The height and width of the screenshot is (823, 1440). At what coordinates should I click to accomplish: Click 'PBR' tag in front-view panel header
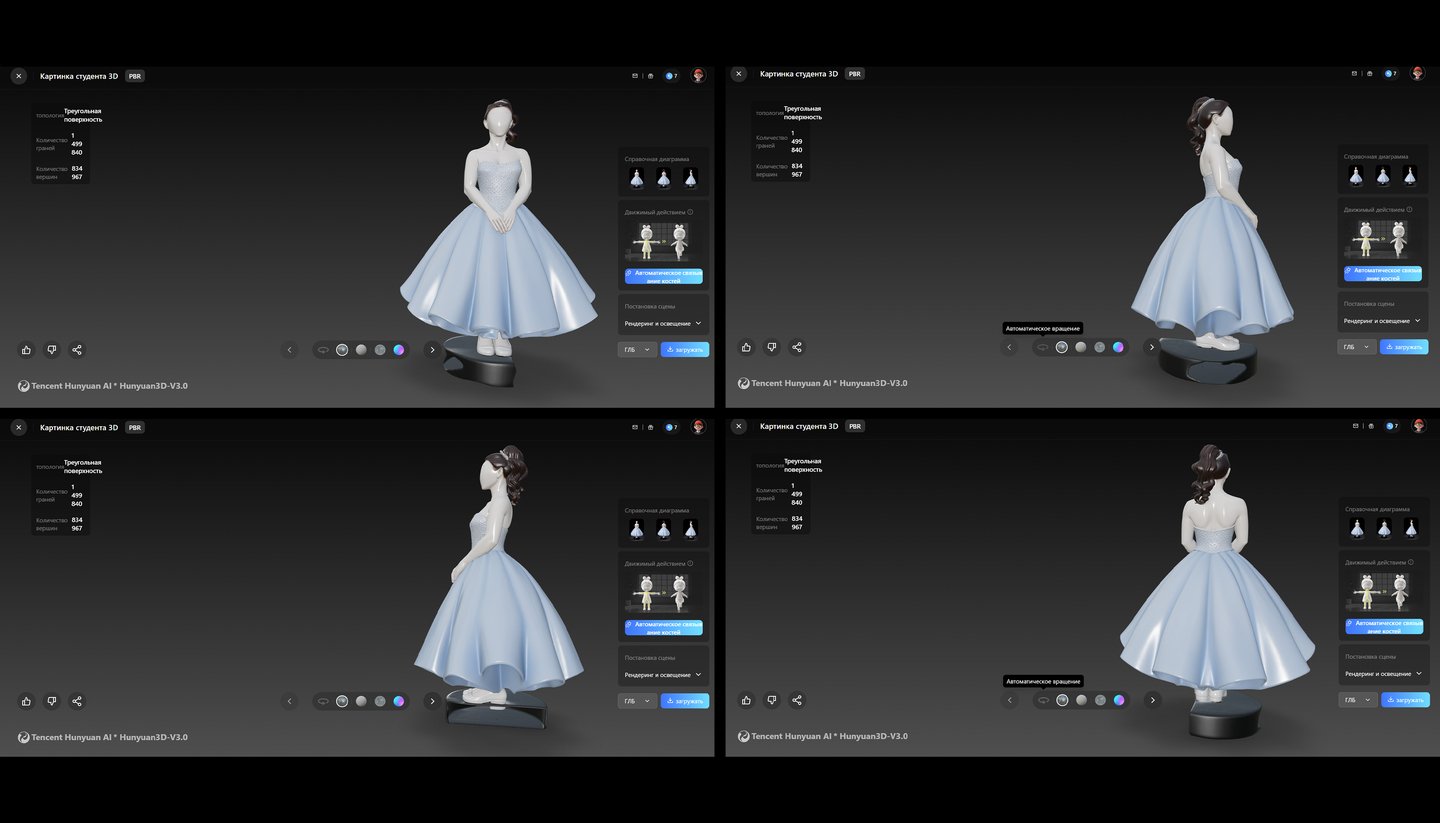coord(135,76)
